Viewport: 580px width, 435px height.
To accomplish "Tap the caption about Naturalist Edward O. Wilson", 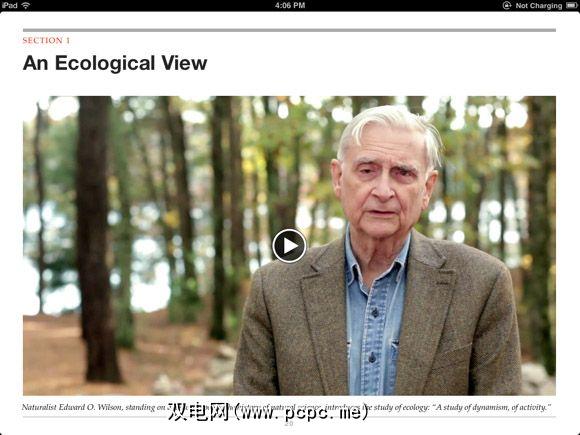I will click(x=286, y=407).
